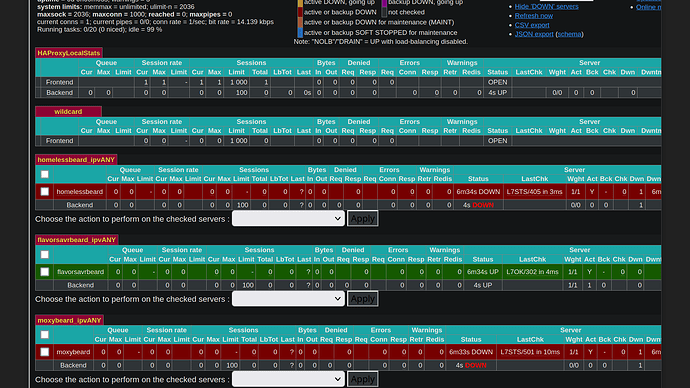Click 'Denied' header in flavorsavrbeard table
This screenshot has width=690, height=388.
click(x=352, y=250)
